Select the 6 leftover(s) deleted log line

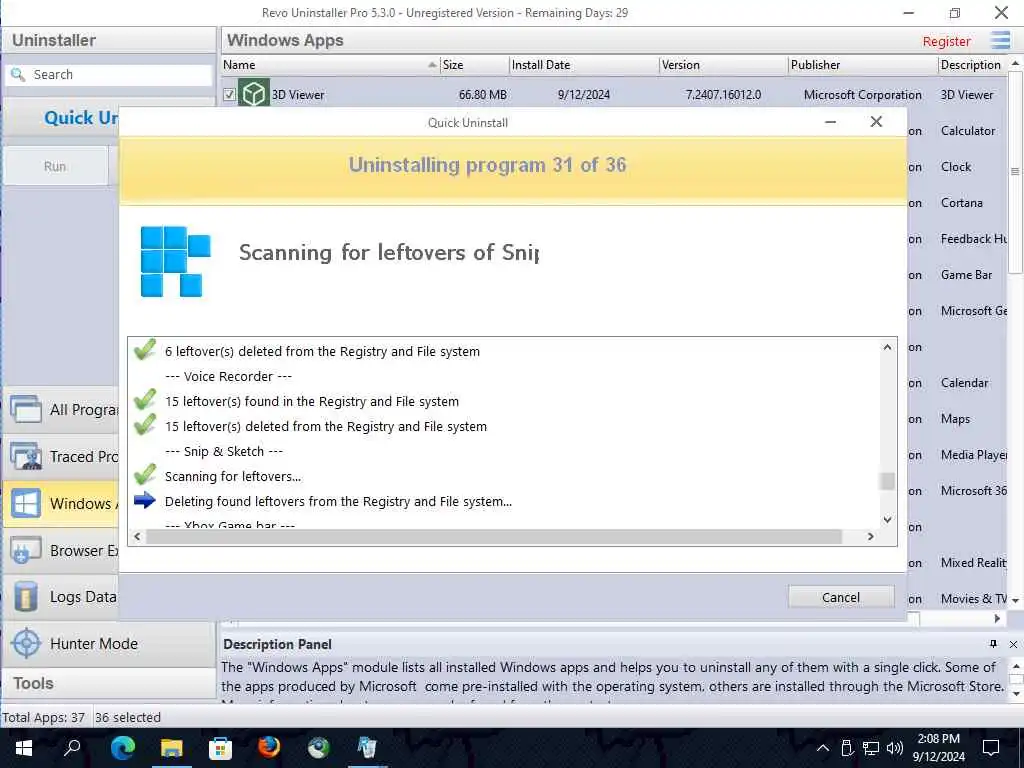click(322, 351)
